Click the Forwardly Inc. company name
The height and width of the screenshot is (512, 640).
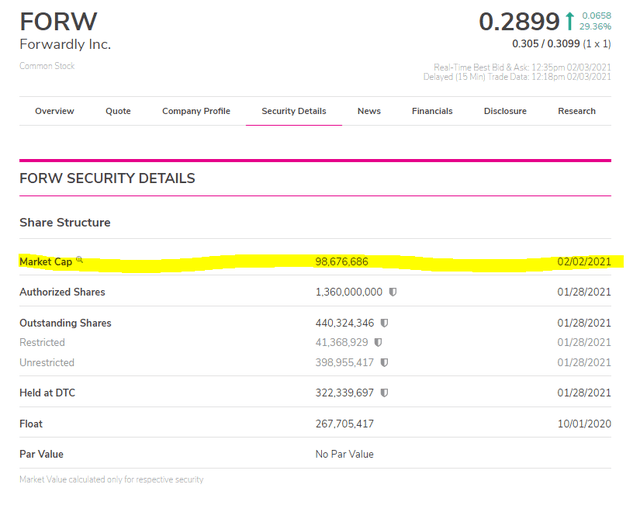click(65, 44)
